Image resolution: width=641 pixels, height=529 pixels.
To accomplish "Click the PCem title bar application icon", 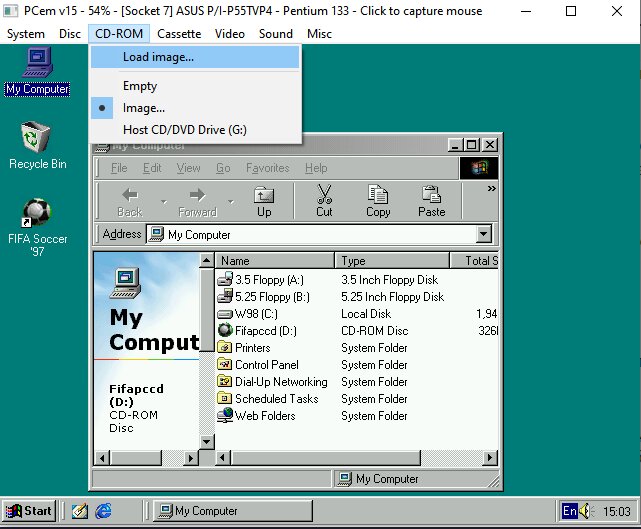I will coord(11,11).
